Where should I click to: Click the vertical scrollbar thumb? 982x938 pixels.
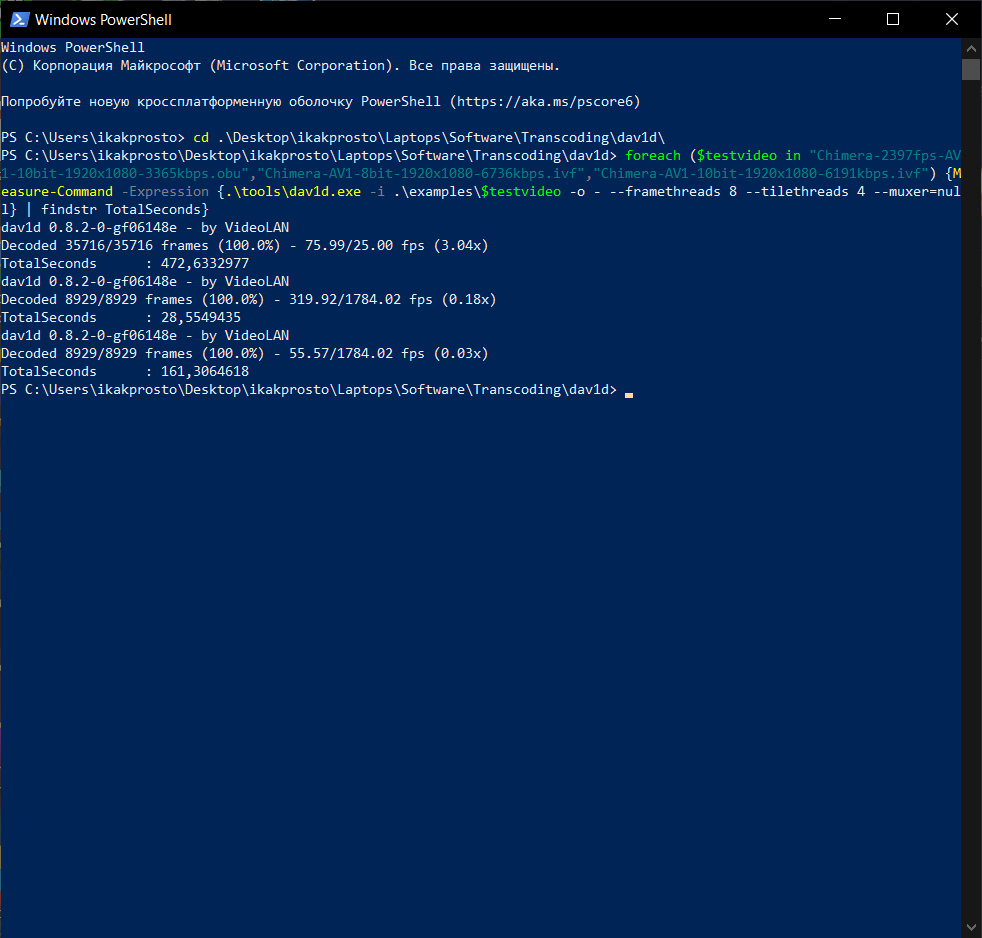point(971,70)
